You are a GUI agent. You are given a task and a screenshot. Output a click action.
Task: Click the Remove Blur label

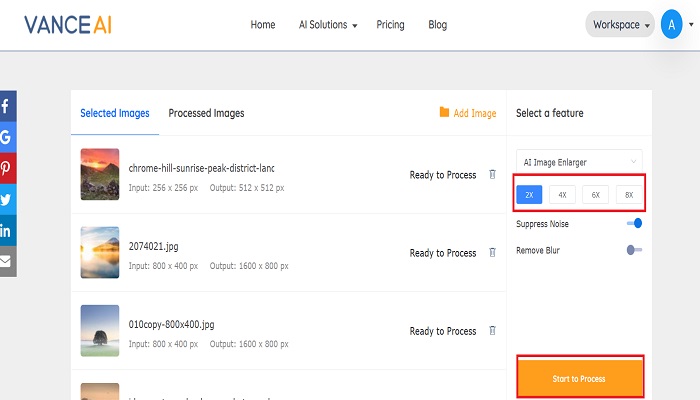[538, 250]
